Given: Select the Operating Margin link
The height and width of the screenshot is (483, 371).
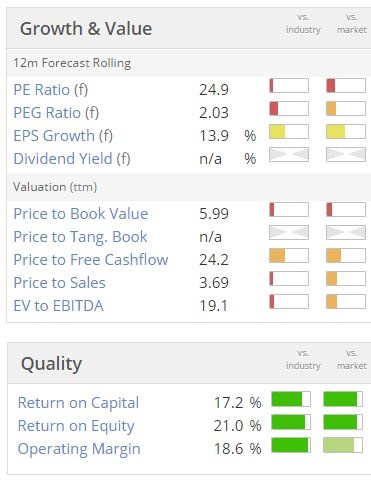Looking at the screenshot, I should point(79,449).
